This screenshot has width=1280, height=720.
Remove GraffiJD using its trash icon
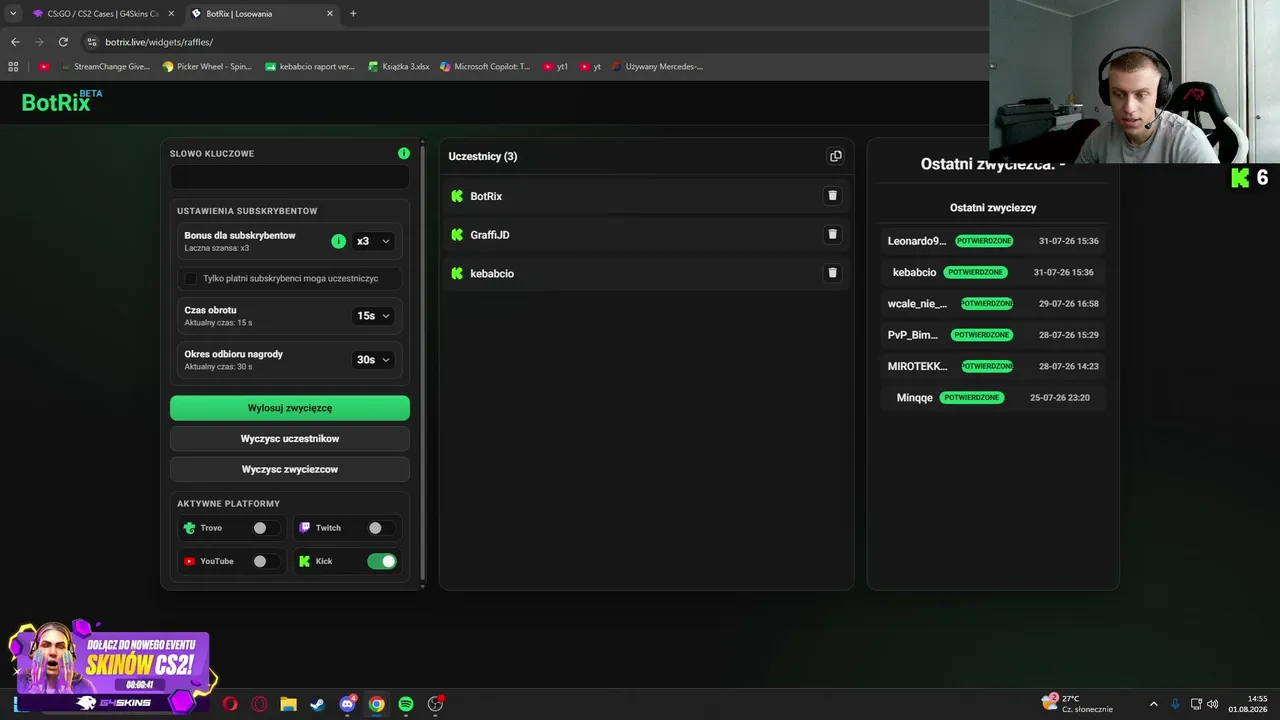click(832, 234)
